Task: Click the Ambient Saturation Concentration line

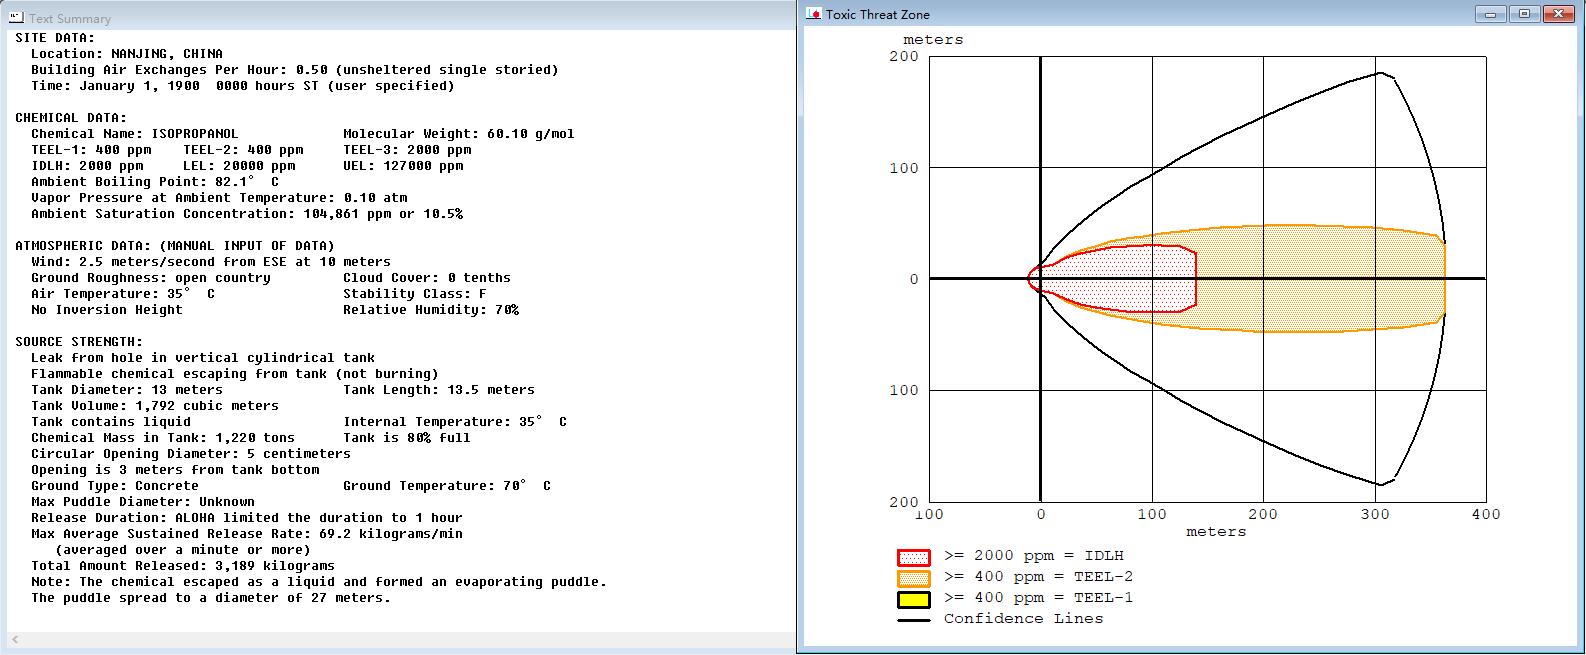Action: tap(247, 214)
